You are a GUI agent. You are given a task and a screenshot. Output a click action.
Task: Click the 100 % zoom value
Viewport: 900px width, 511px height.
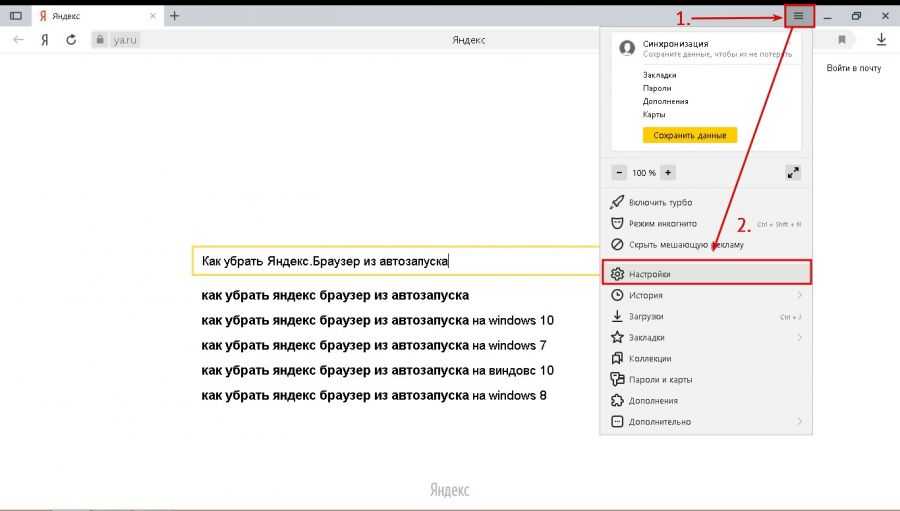coord(643,173)
